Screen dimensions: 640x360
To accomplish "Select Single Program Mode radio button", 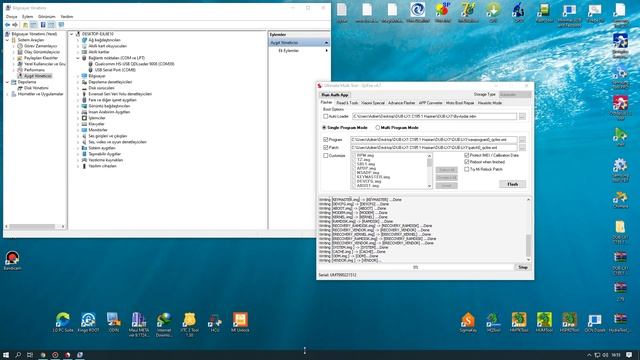I will point(324,127).
